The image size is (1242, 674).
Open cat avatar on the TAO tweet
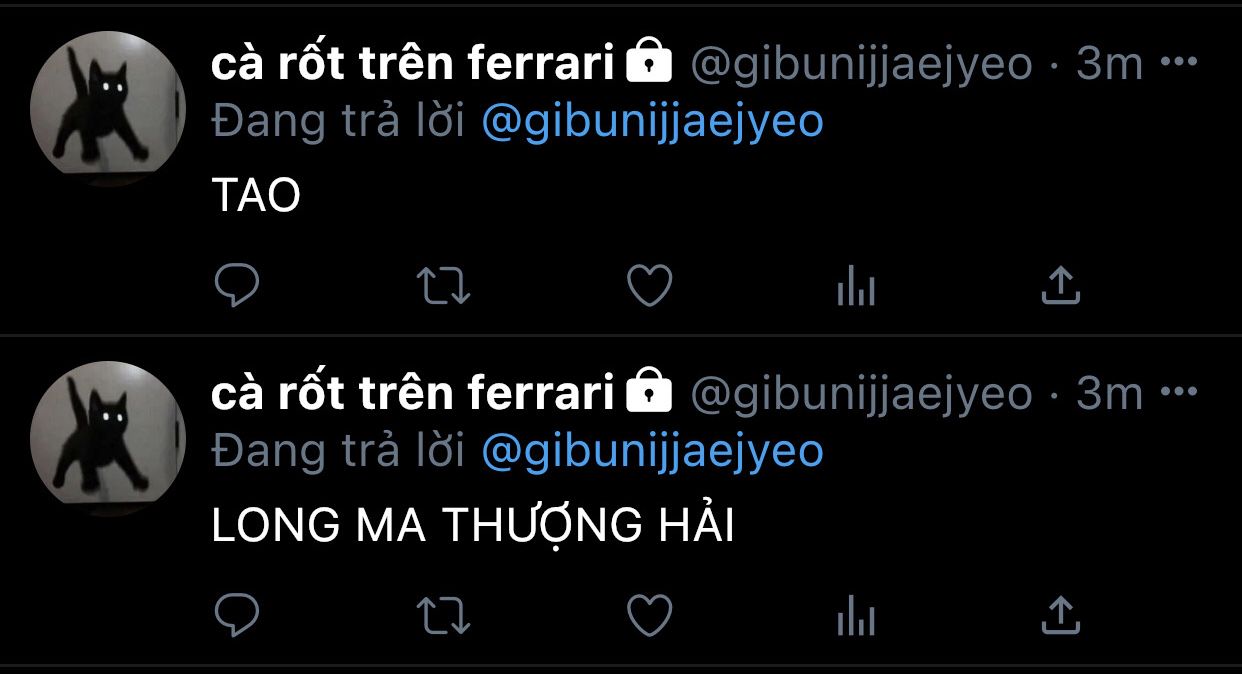(x=108, y=109)
